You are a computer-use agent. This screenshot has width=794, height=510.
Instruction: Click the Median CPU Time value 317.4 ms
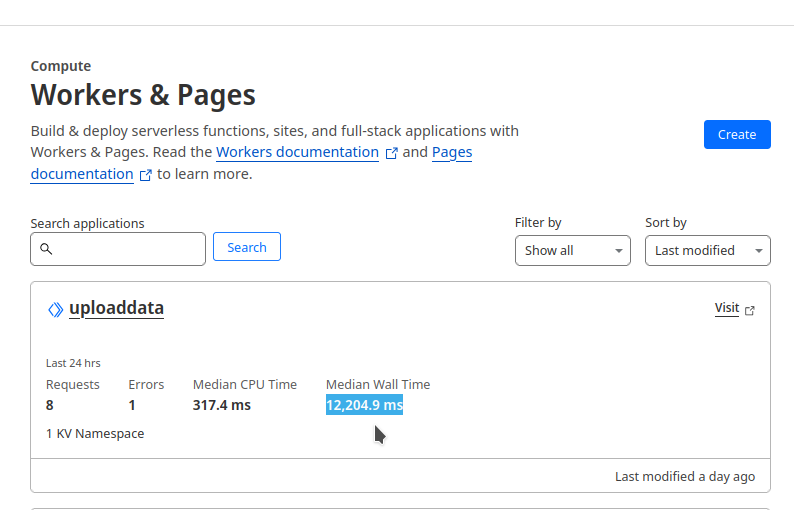222,405
